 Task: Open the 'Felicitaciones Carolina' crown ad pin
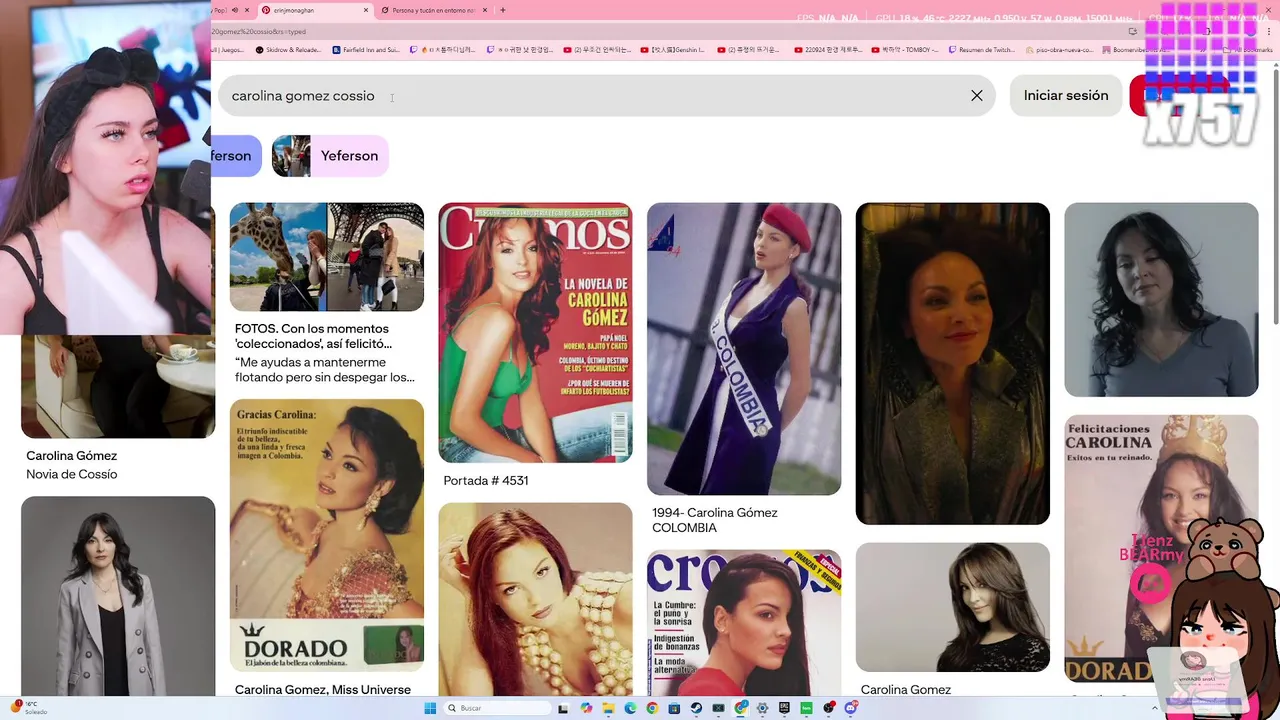coord(1161,548)
